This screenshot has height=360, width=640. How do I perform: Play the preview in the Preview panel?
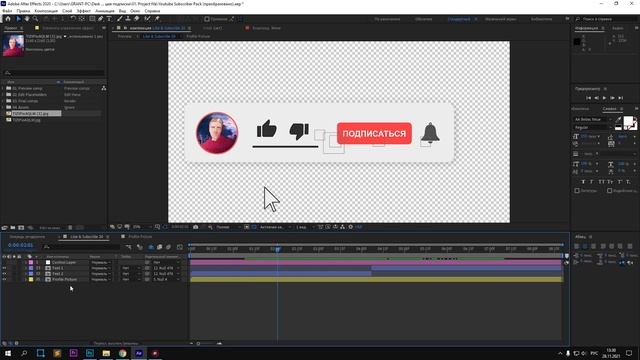click(604, 98)
